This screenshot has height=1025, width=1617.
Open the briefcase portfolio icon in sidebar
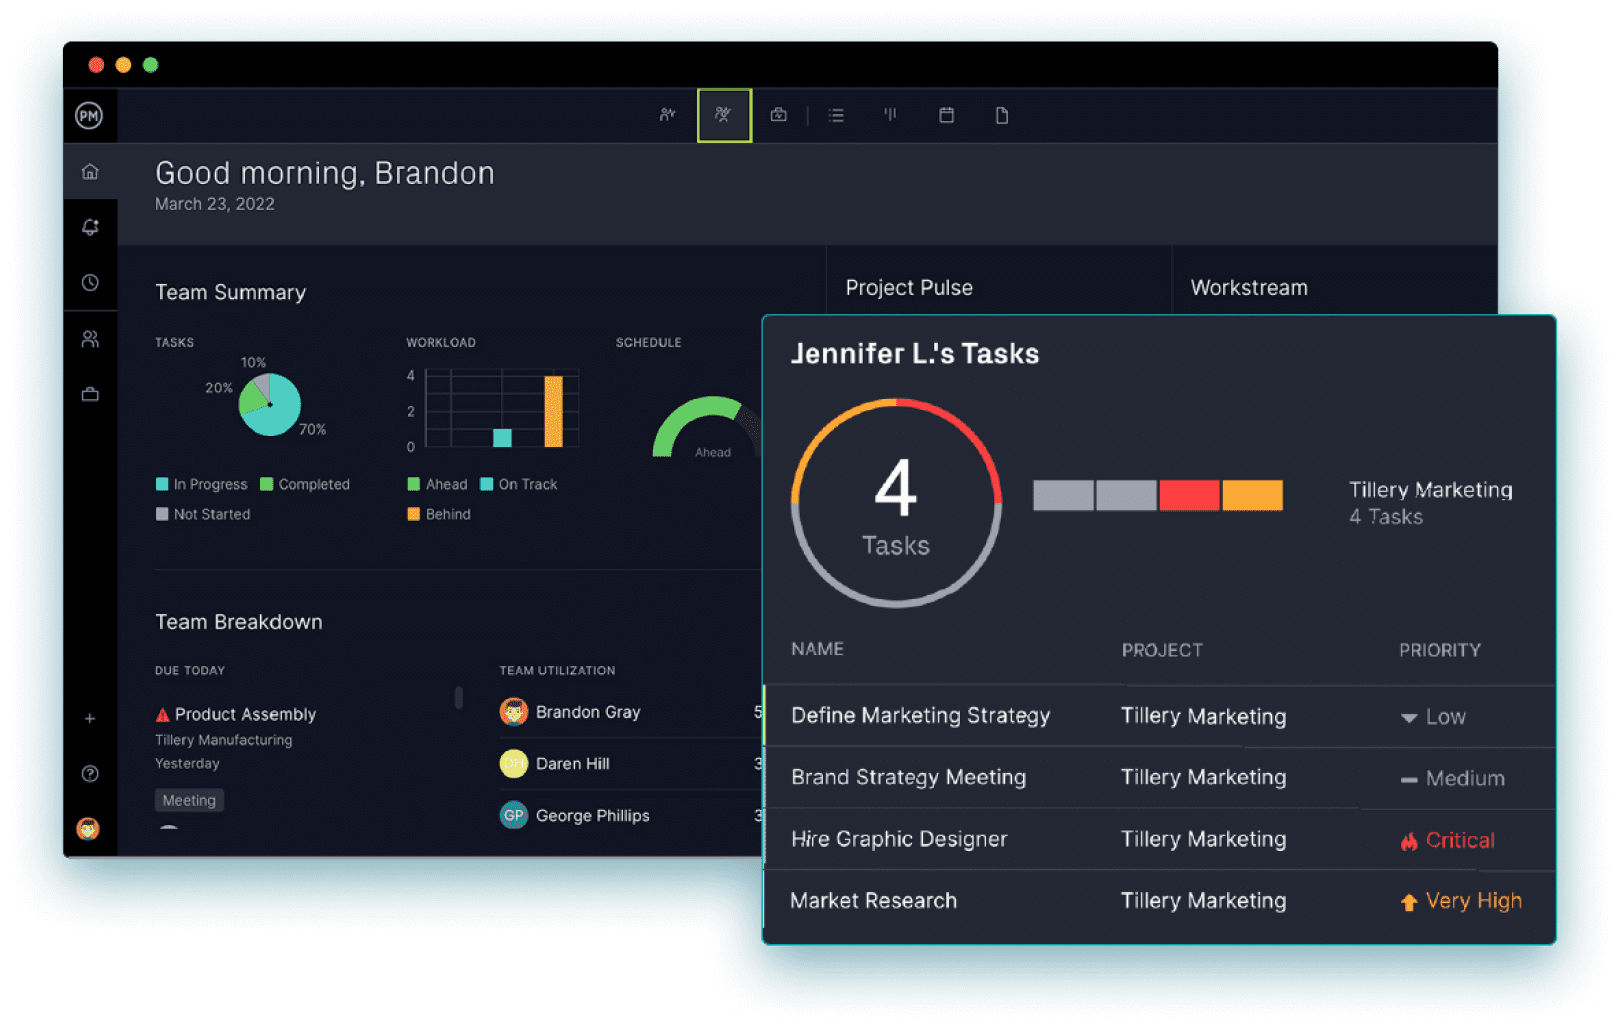pos(90,394)
